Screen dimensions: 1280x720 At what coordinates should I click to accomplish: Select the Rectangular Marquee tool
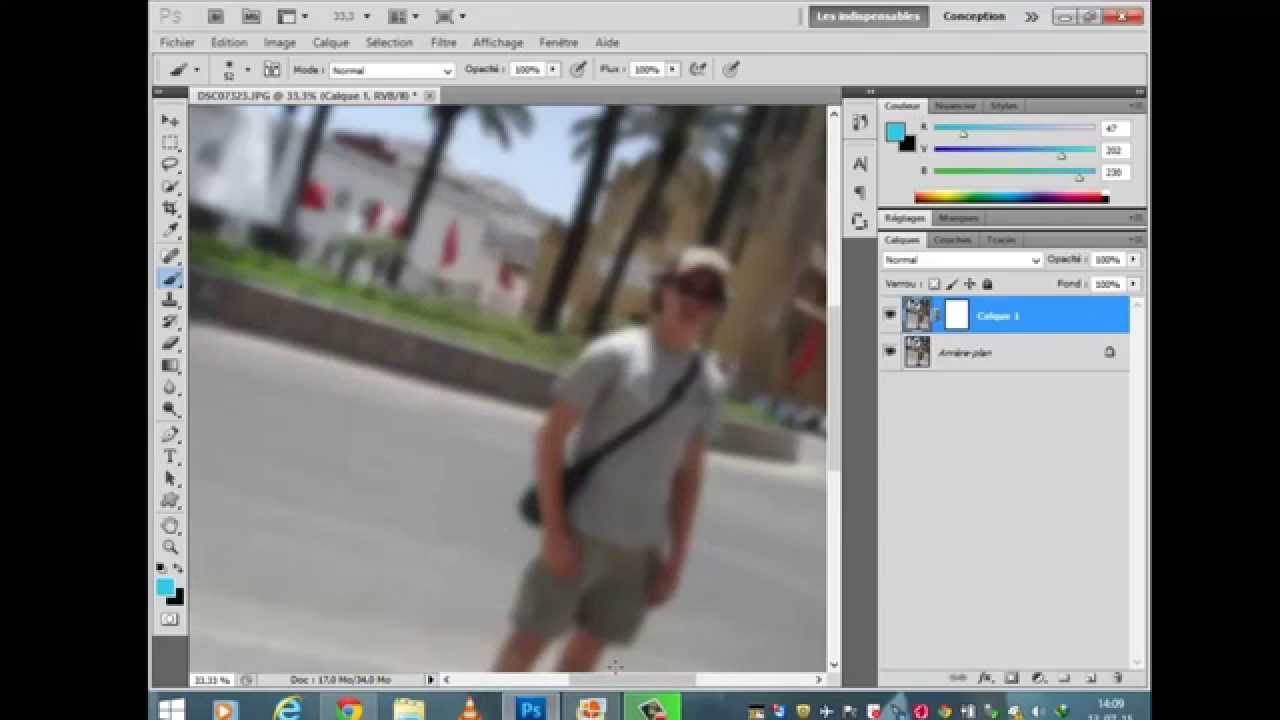click(x=170, y=142)
